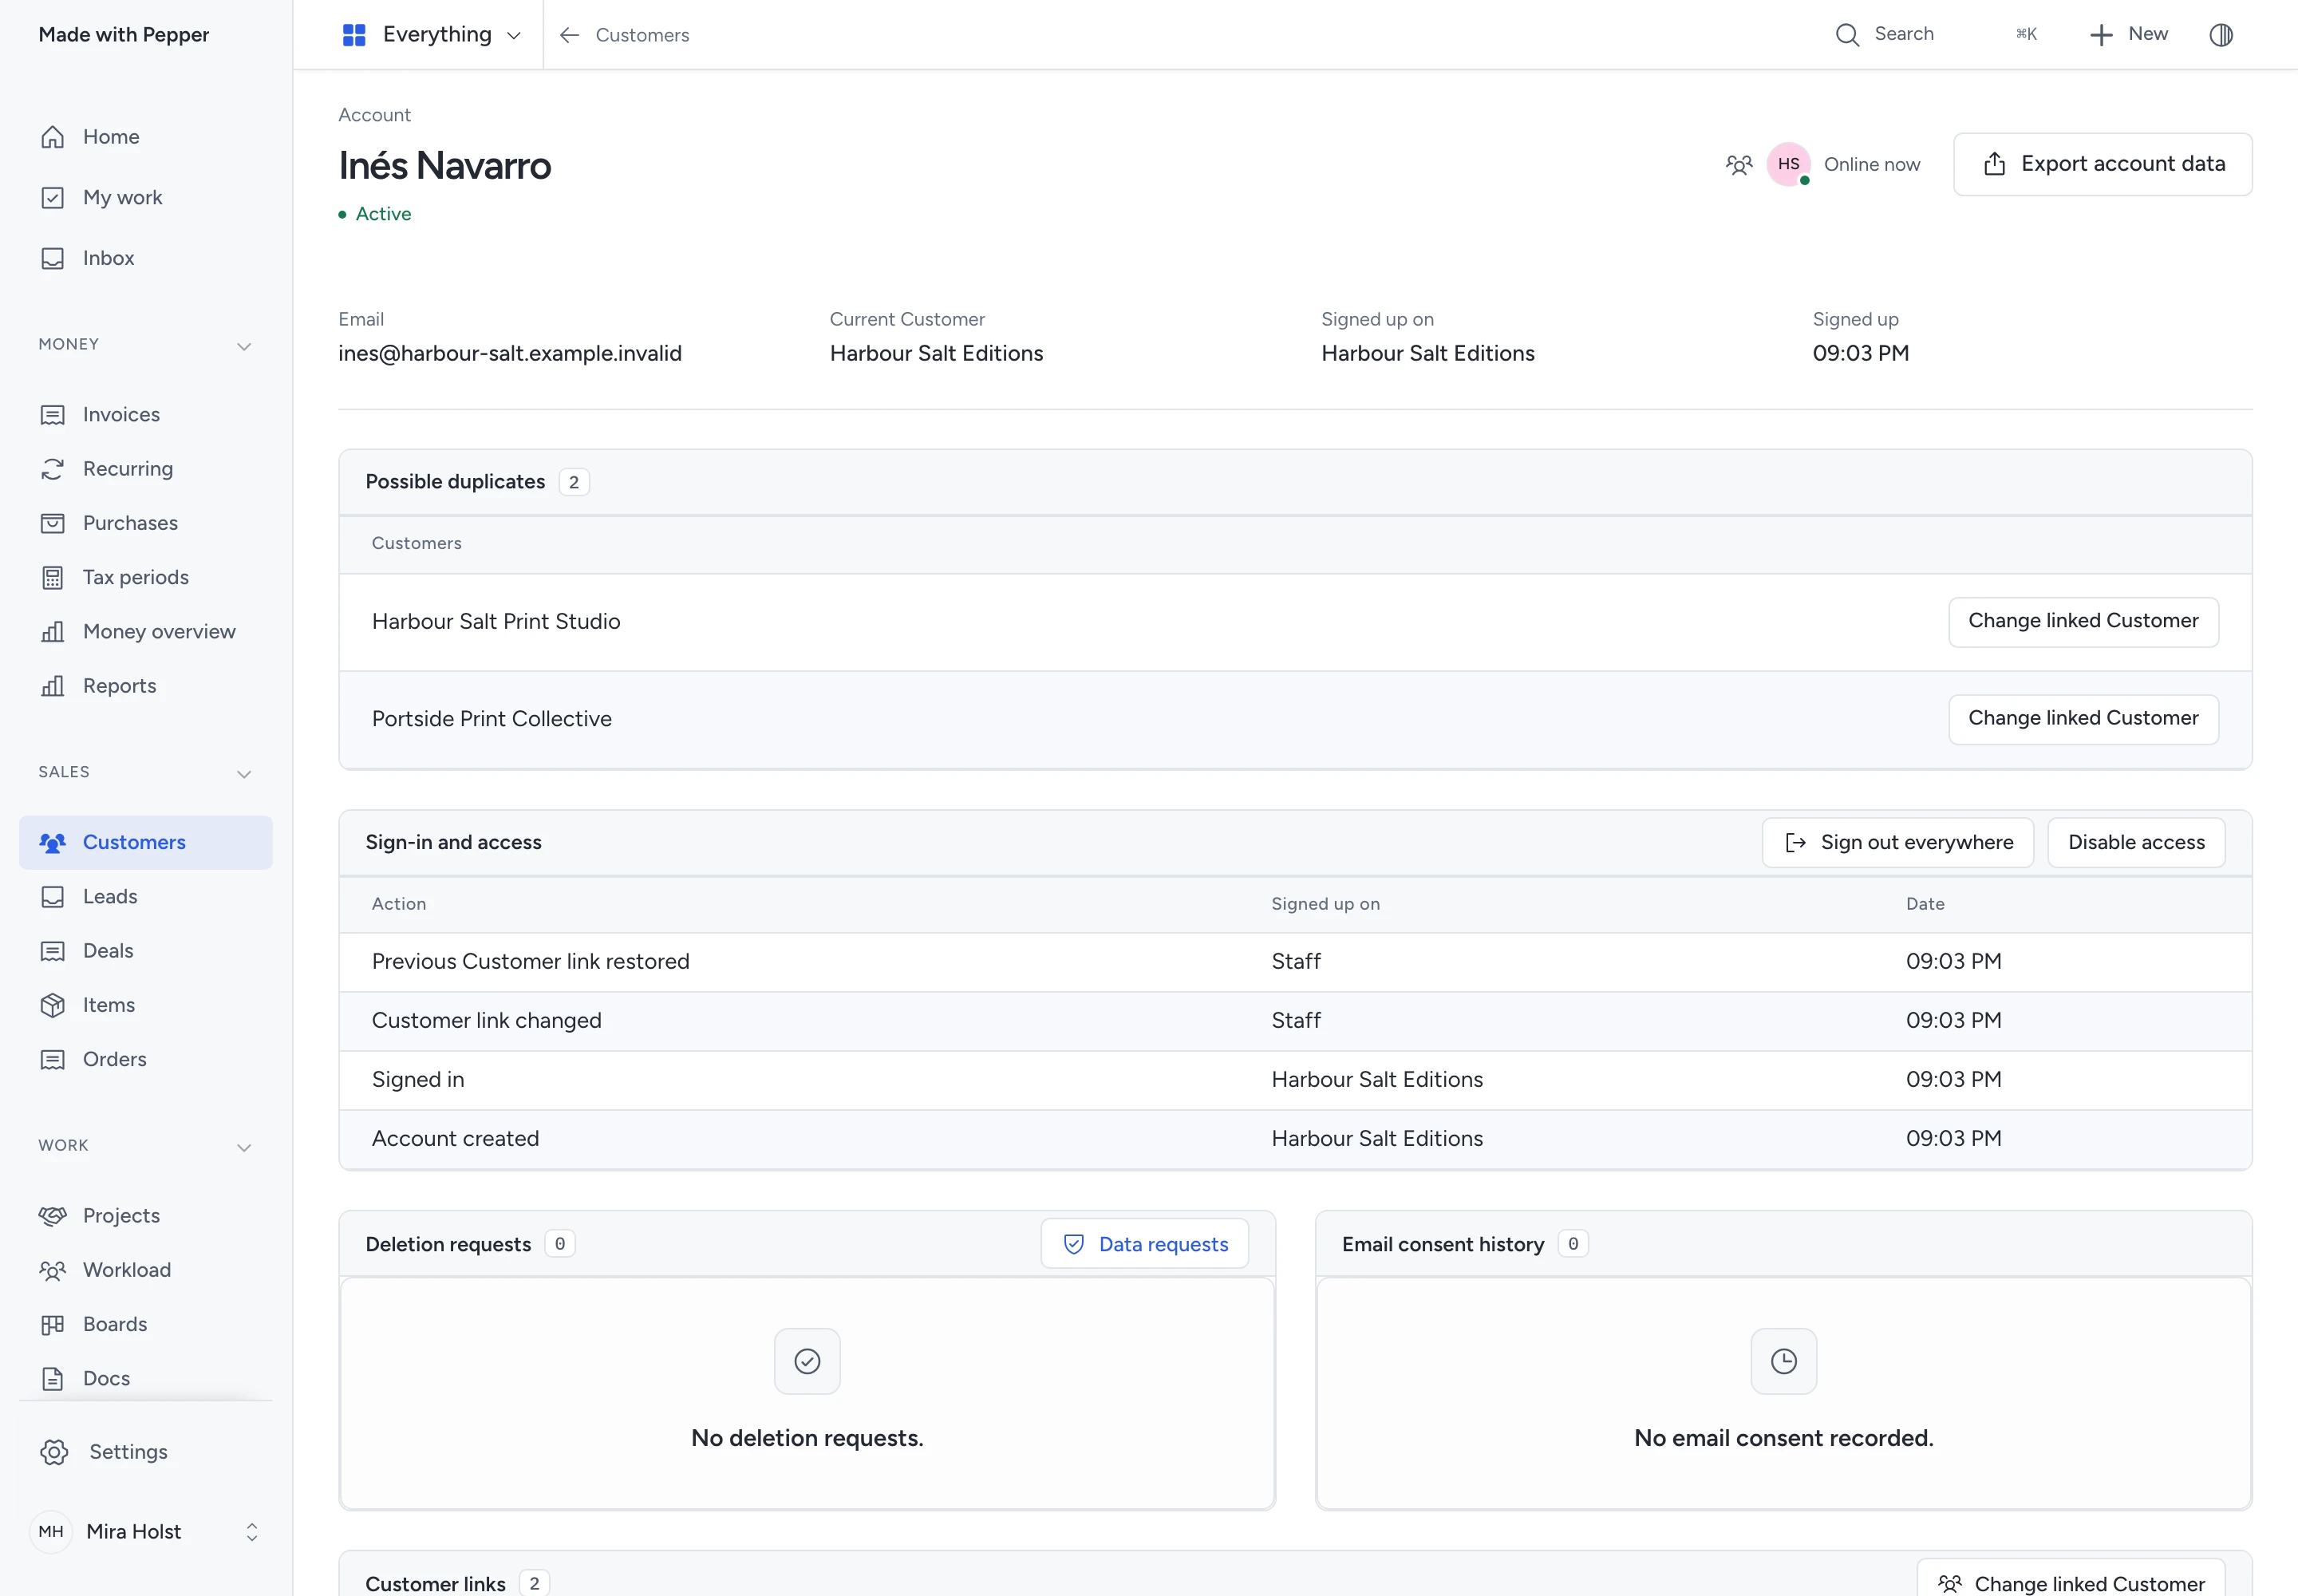Click the Tax periods calculator icon
Viewport: 2298px width, 1596px height.
[x=53, y=578]
